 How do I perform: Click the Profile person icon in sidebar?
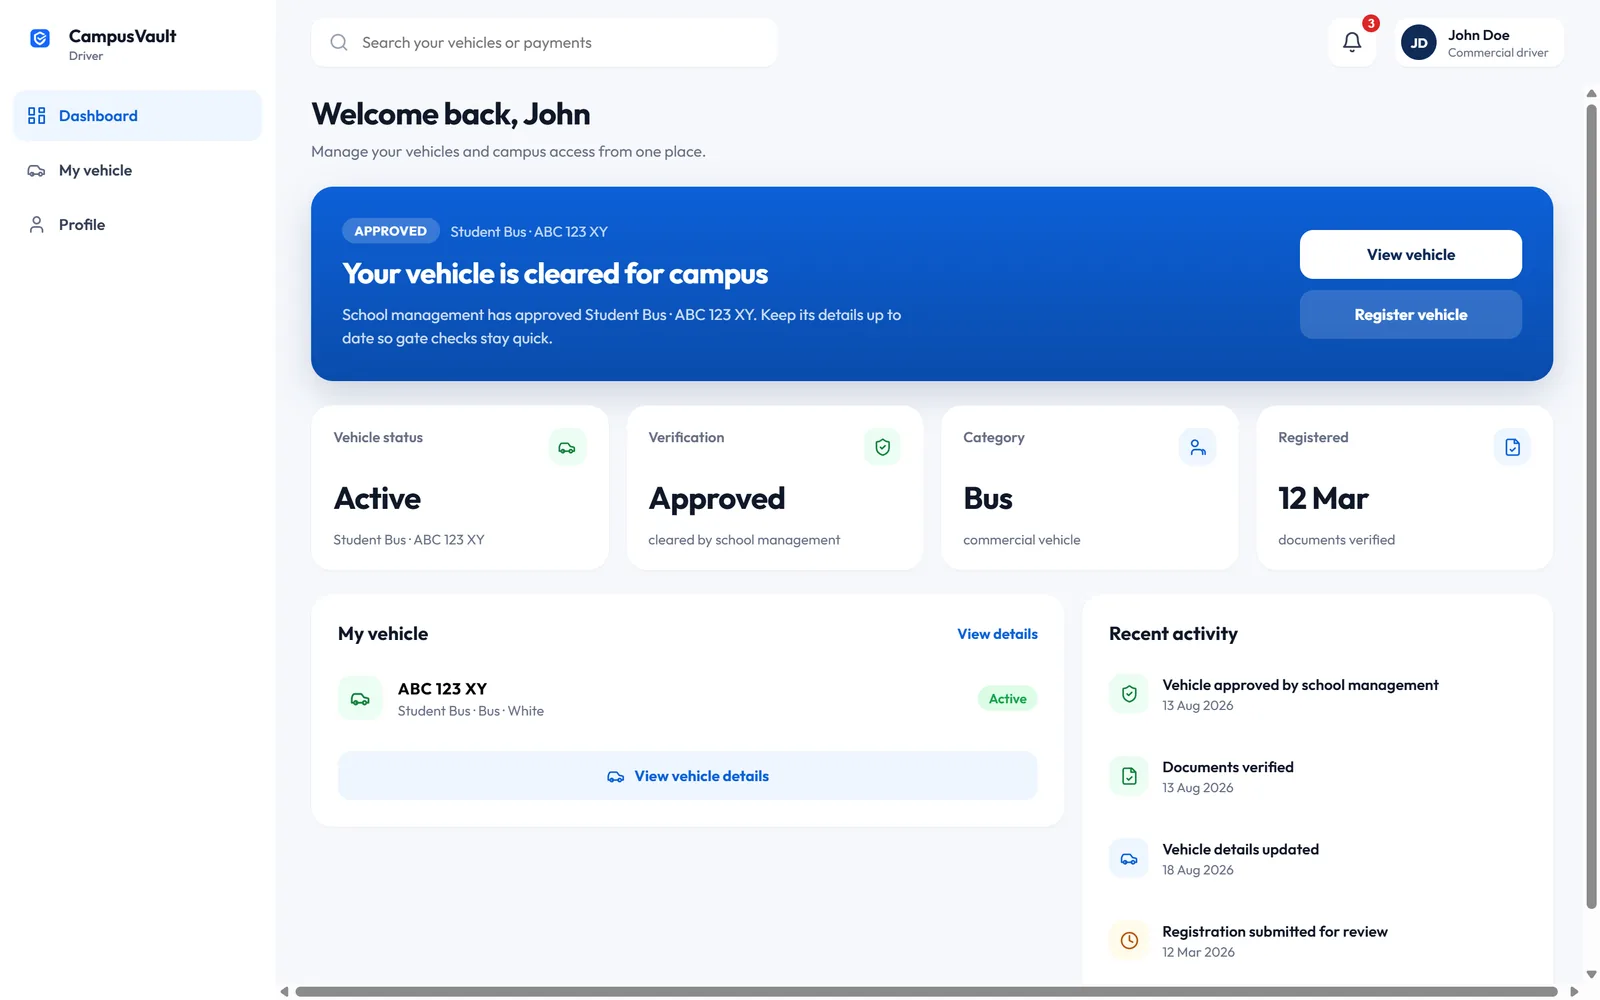(37, 225)
